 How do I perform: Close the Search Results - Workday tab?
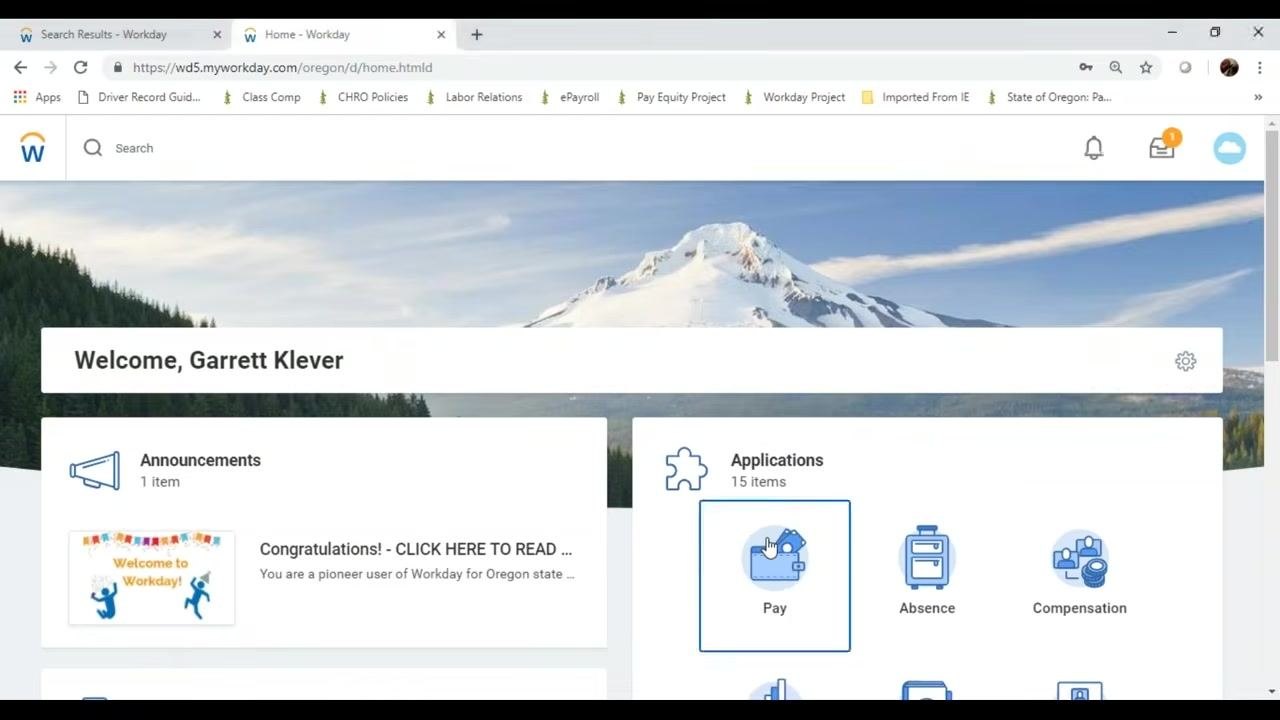point(217,34)
